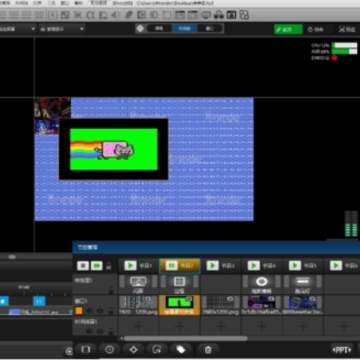Image resolution: width=360 pixels, height=360 pixels.
Task: Click the last icon in top toolbar
Action: (244, 15)
